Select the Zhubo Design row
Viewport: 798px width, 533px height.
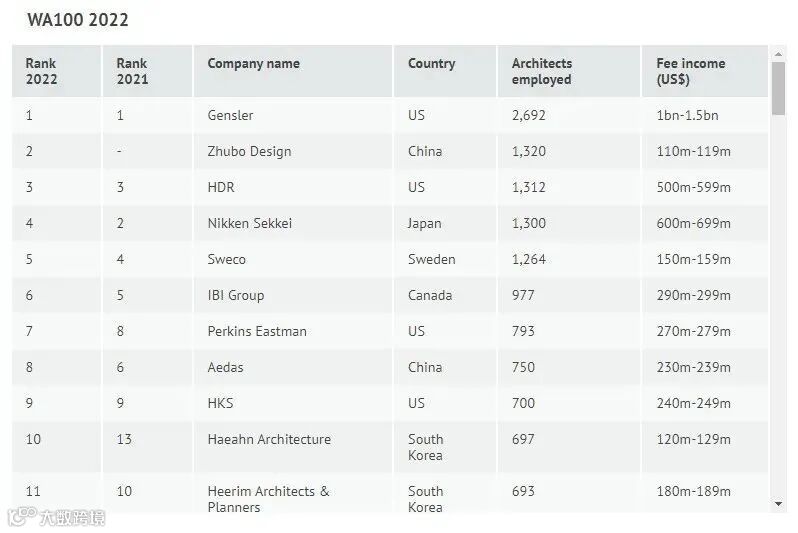pos(390,151)
